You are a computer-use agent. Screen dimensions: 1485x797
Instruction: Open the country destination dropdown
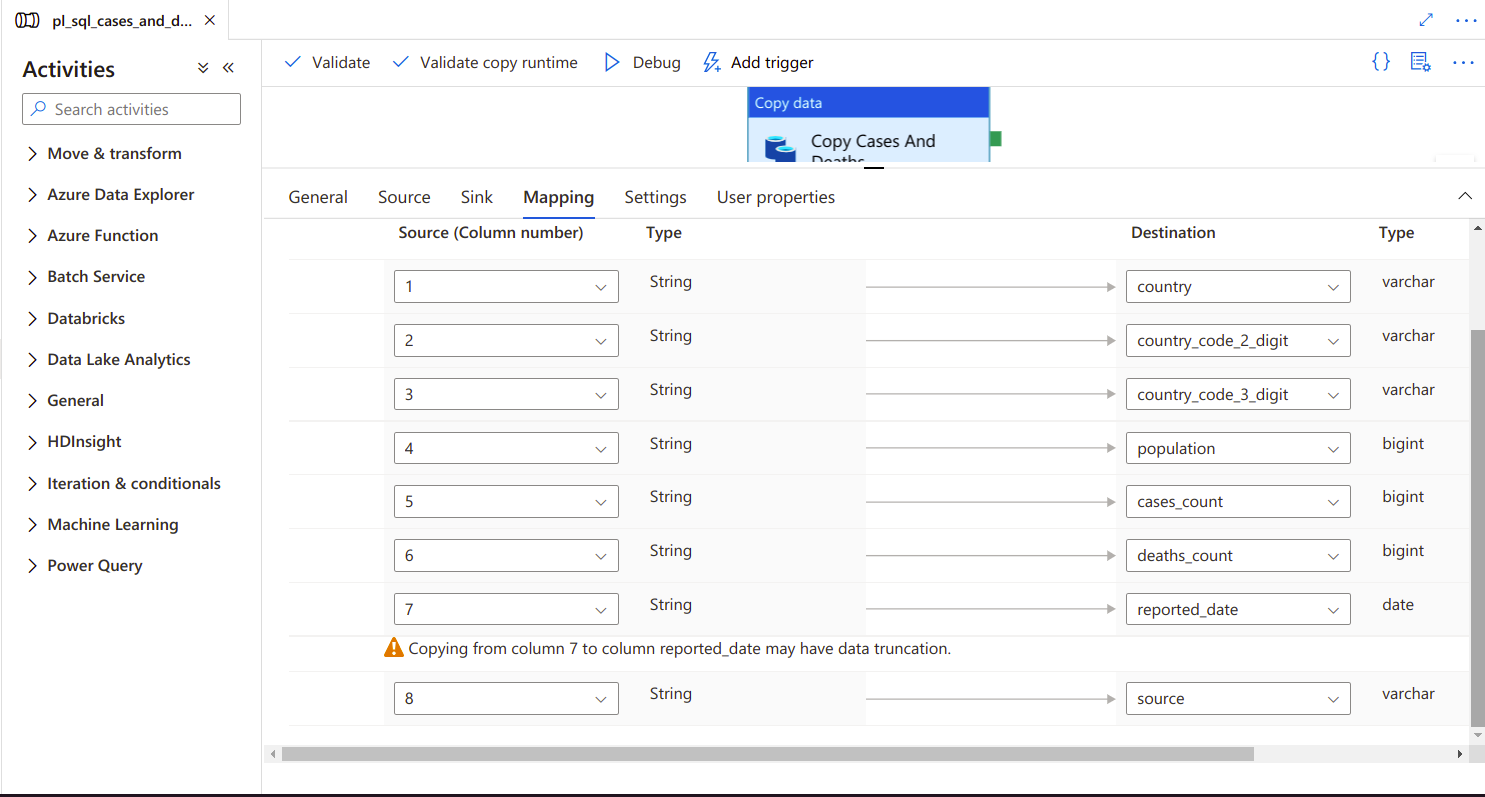click(x=1238, y=287)
